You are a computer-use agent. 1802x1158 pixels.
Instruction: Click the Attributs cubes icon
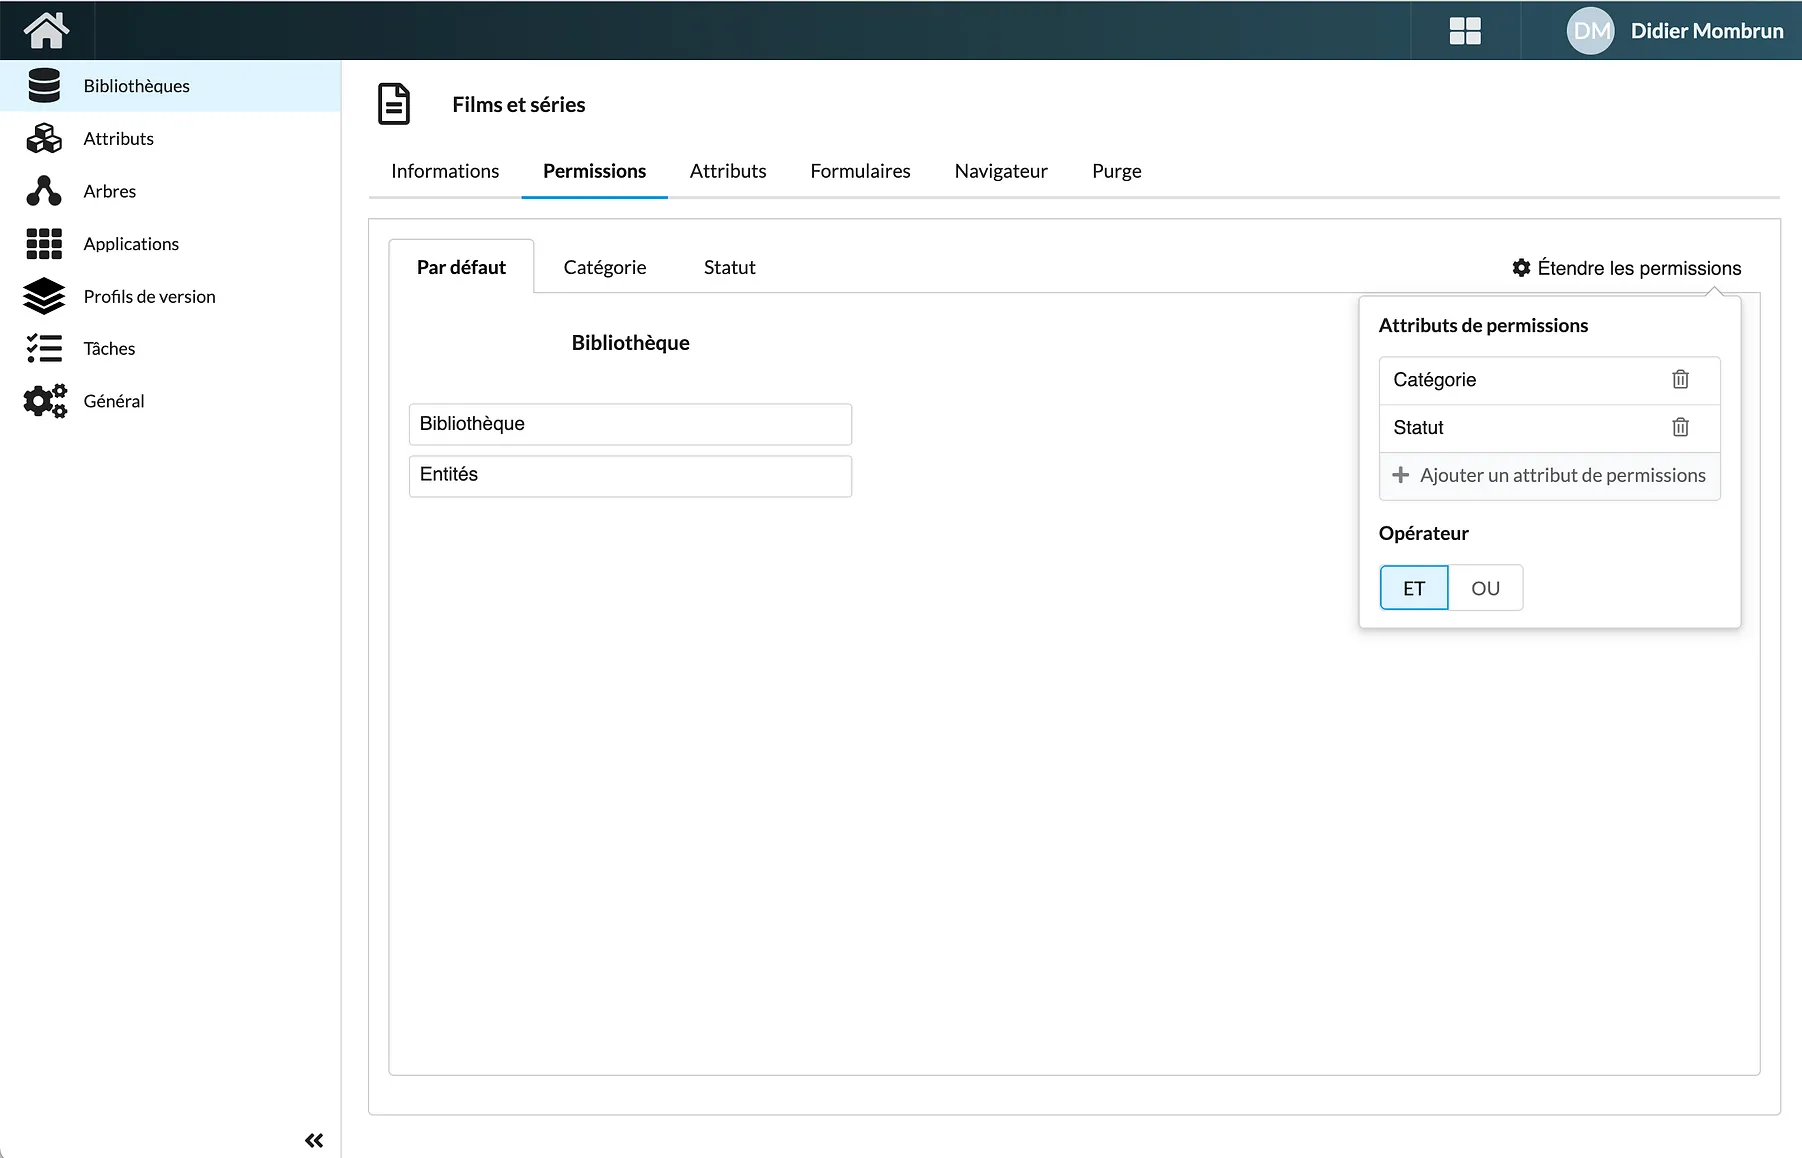(44, 139)
